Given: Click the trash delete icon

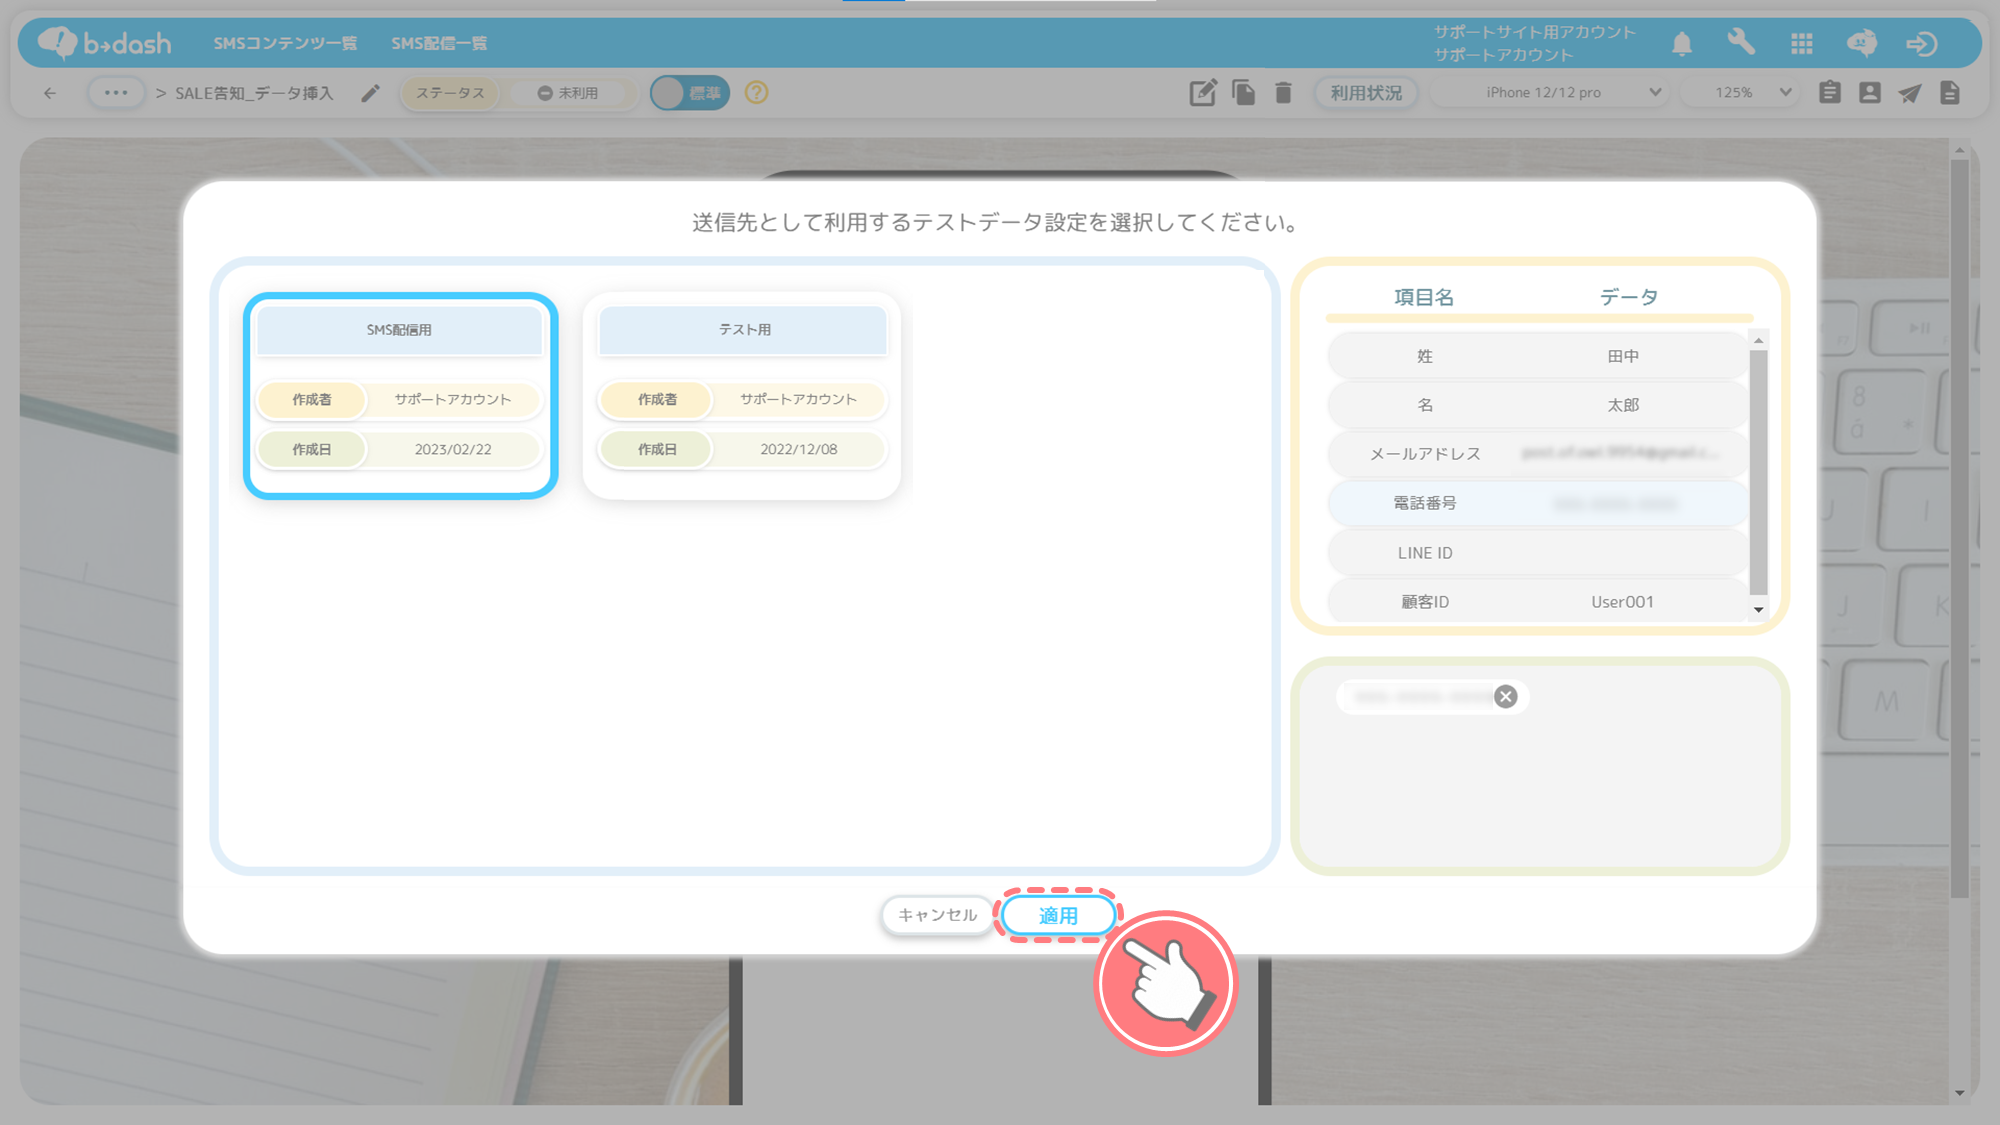Looking at the screenshot, I should click(1283, 93).
